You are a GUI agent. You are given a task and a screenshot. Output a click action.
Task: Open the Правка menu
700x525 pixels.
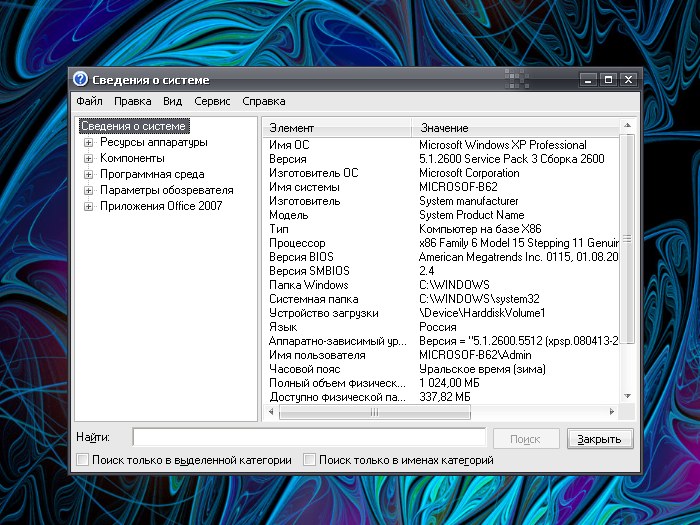click(133, 101)
